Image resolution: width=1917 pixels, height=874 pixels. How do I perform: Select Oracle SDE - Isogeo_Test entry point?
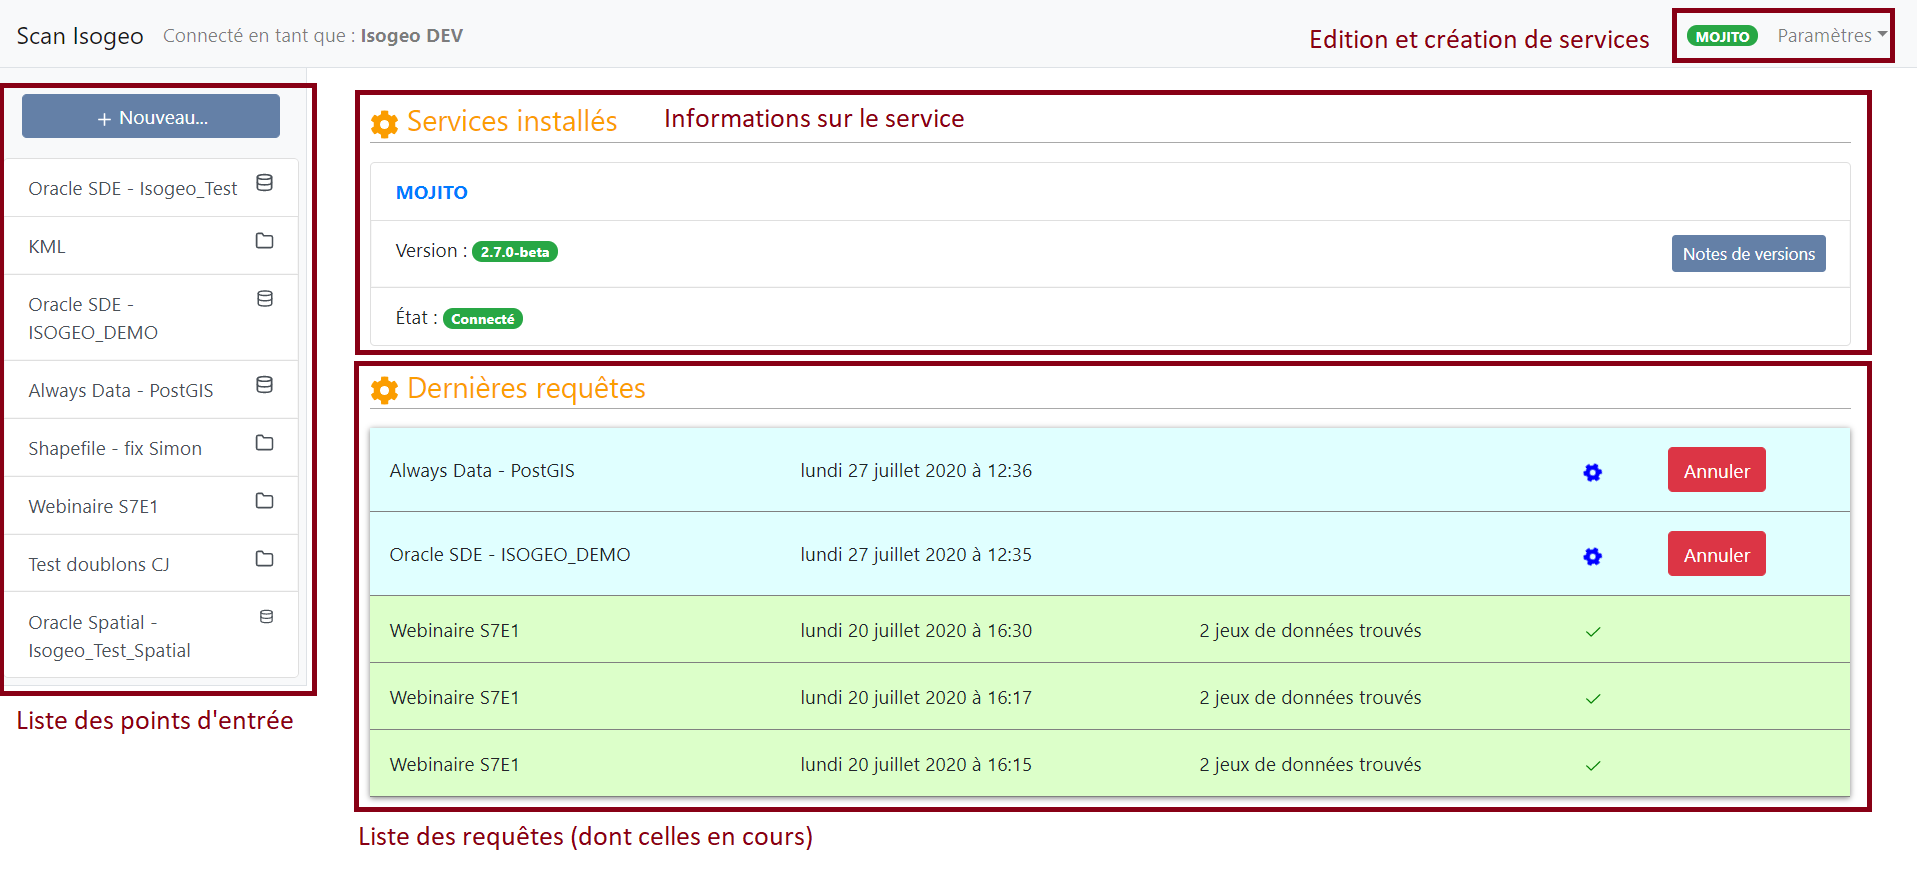pos(151,188)
